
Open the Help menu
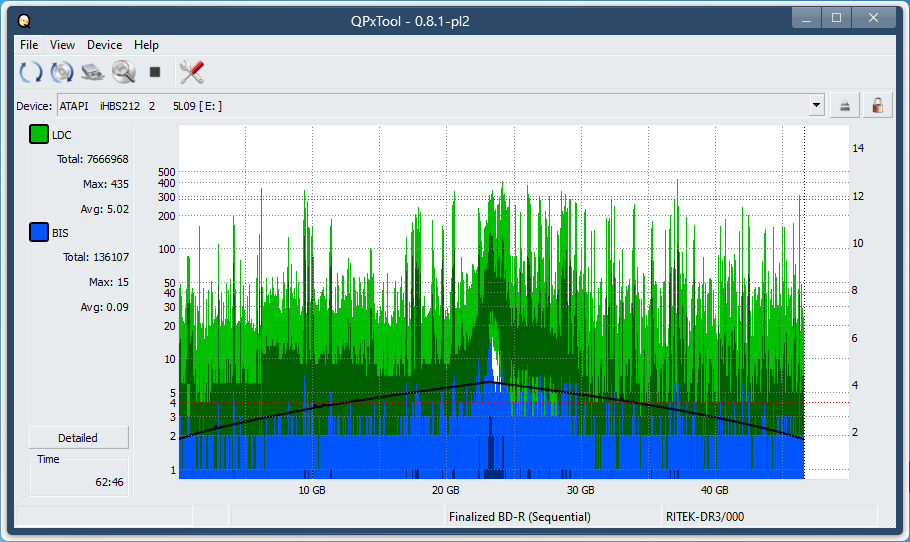pyautogui.click(x=146, y=45)
